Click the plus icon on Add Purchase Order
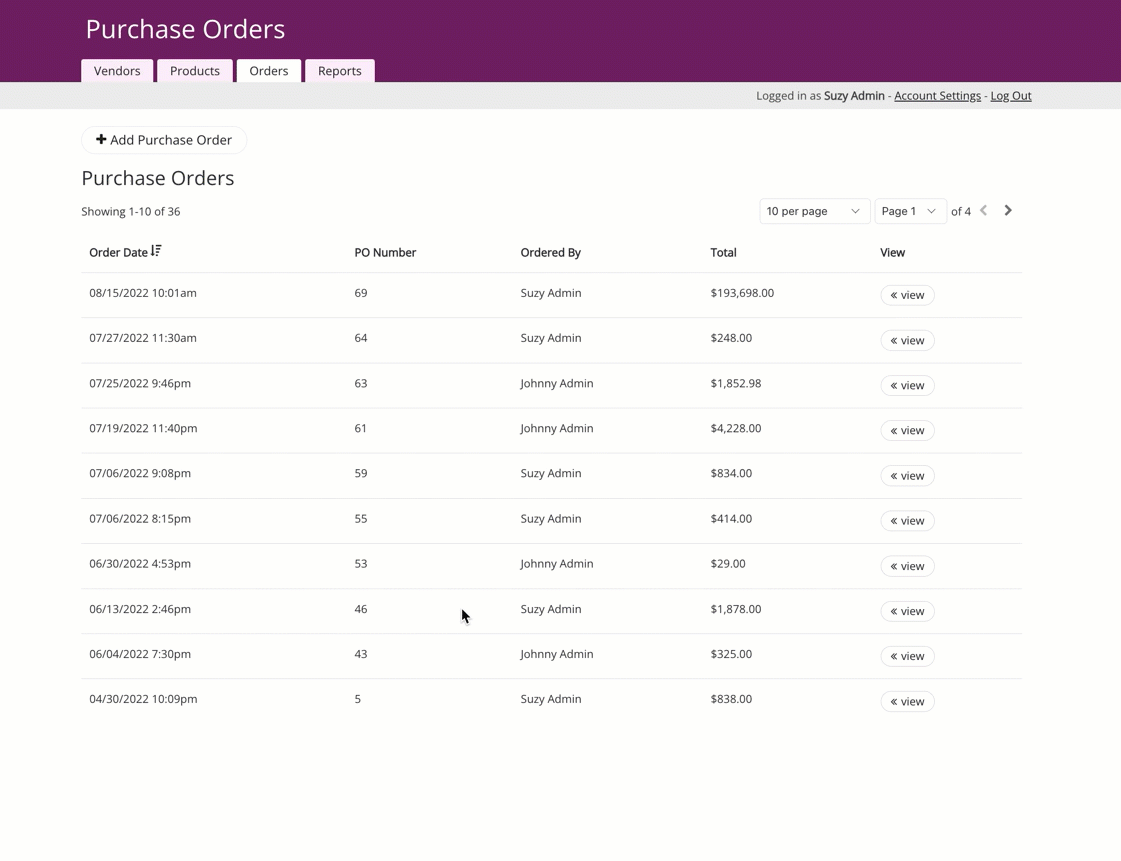 click(101, 140)
